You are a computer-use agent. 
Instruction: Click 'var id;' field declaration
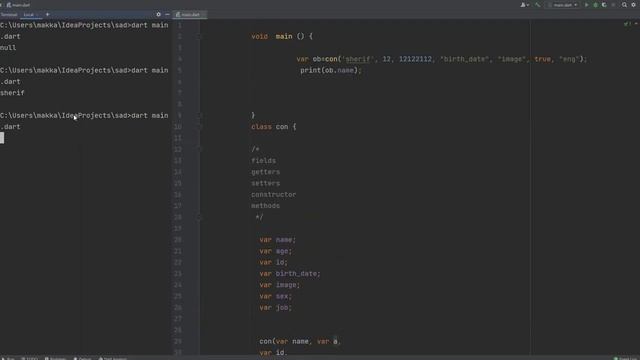point(273,262)
